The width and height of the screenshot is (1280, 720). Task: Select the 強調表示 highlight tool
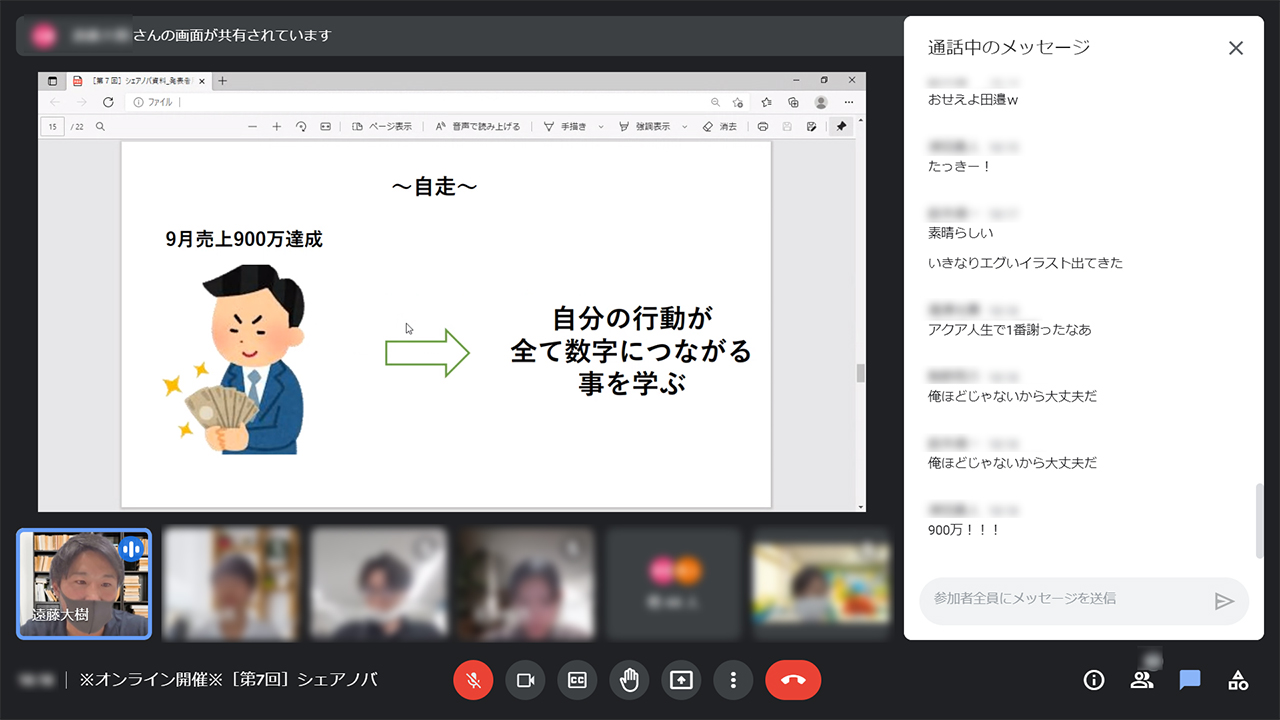645,127
